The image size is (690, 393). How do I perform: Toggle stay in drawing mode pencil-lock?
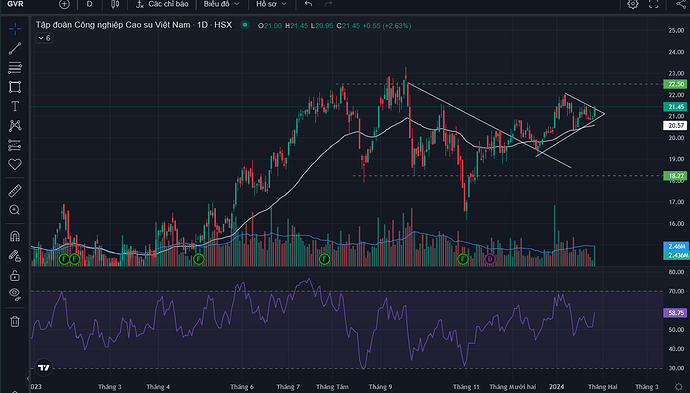[x=15, y=256]
